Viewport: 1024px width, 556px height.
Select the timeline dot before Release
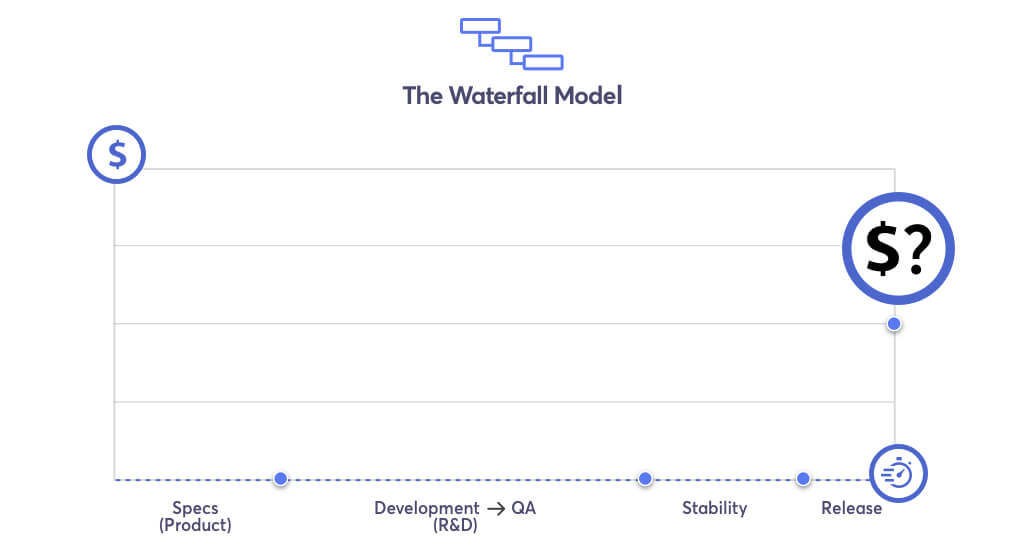803,479
